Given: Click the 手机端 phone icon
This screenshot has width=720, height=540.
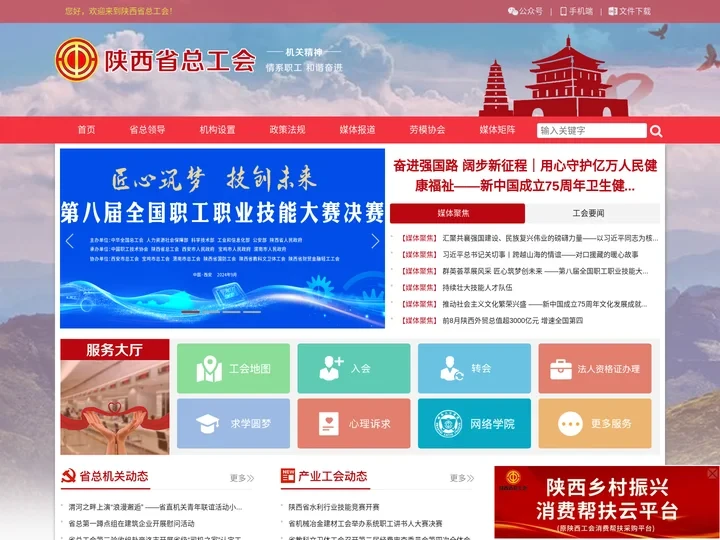Looking at the screenshot, I should (x=563, y=11).
